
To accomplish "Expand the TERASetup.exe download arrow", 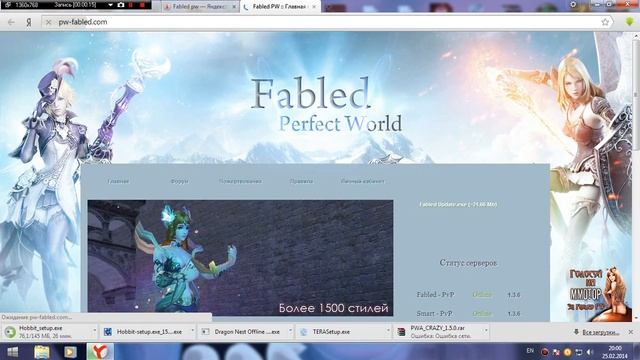I will pyautogui.click(x=388, y=331).
